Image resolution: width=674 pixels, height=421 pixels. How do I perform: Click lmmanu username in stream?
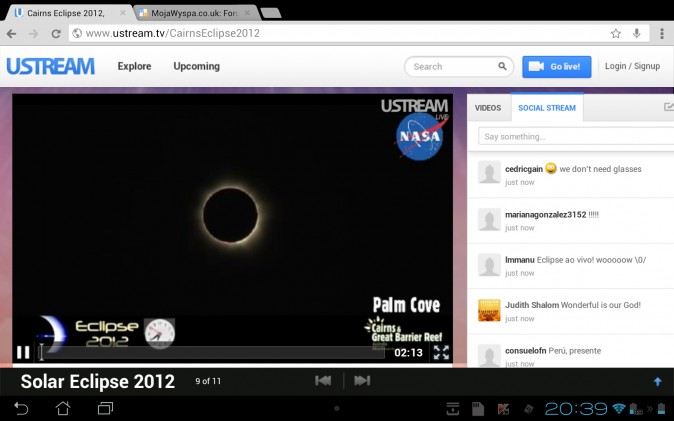(520, 260)
